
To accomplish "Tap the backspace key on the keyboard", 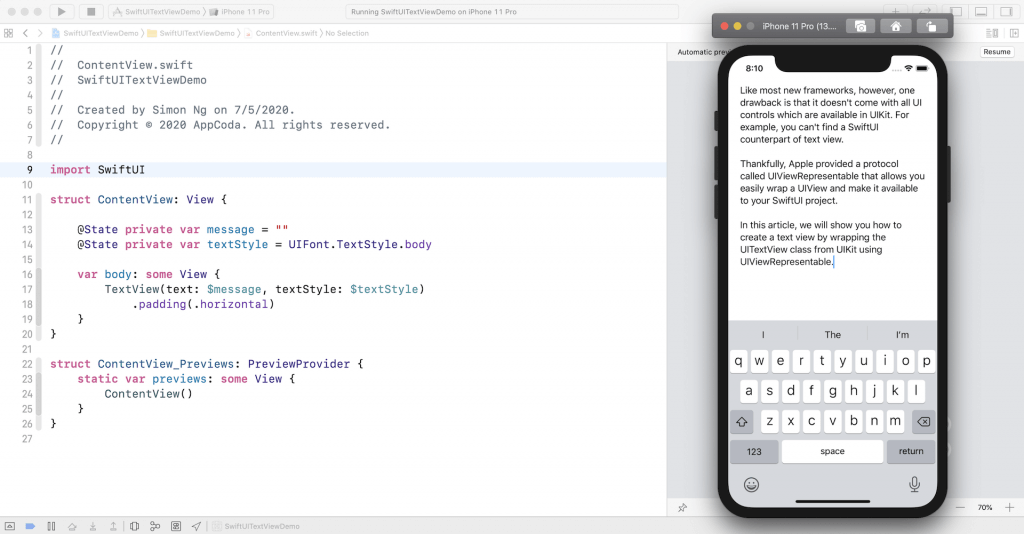I will (923, 422).
